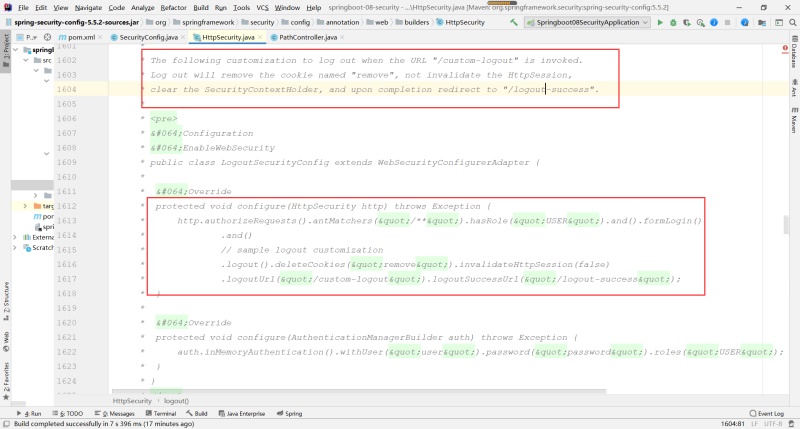Image resolution: width=800 pixels, height=429 pixels.
Task: Expand External Libraries in project tree
Action: pos(15,237)
